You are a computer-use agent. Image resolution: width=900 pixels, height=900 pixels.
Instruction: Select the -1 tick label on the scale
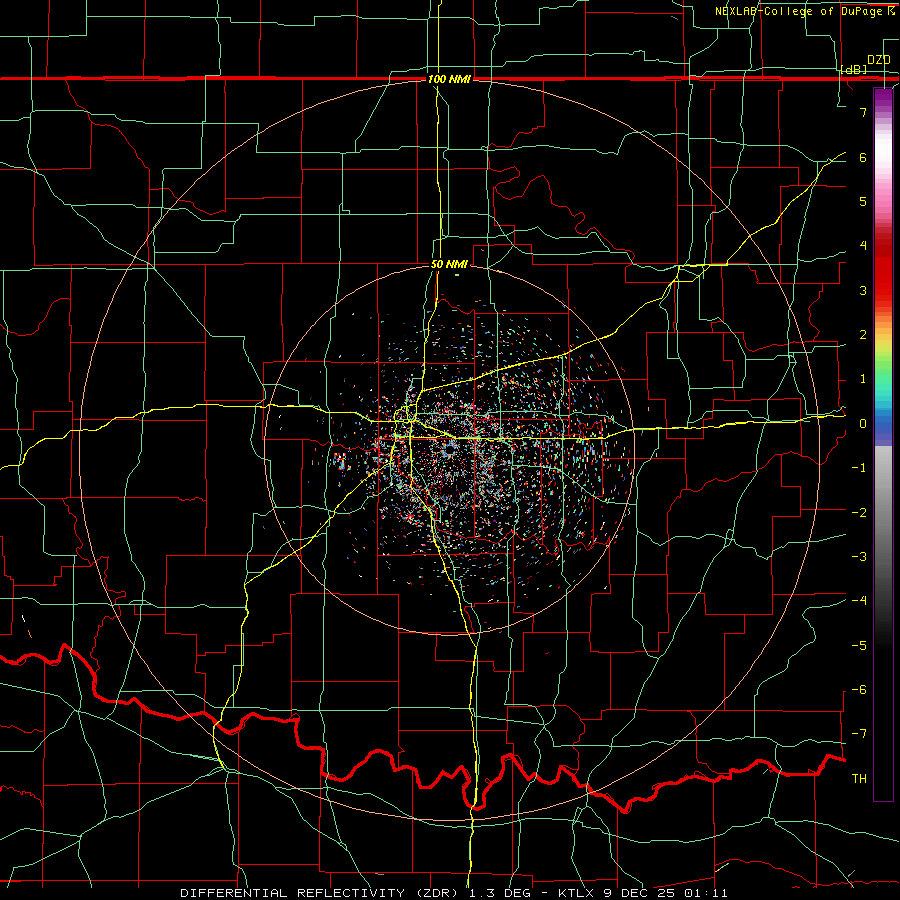click(859, 468)
